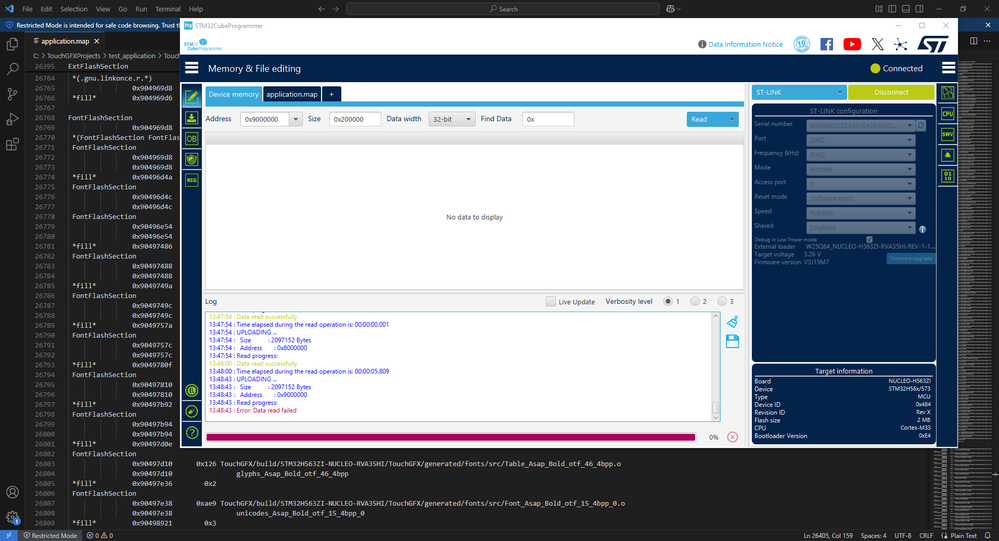Open the right hamburger menu beside Connected
This screenshot has width=999, height=541.
coord(948,68)
